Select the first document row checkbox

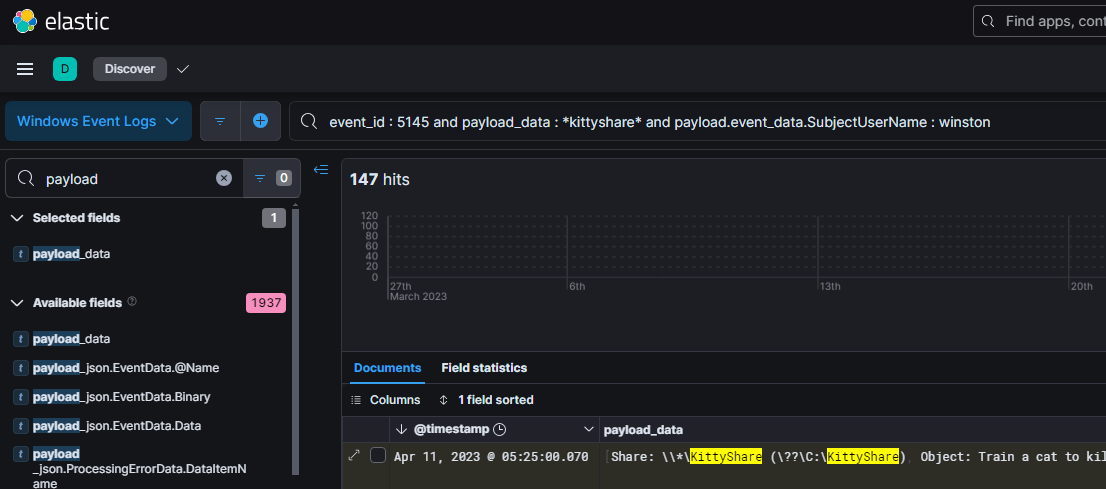pos(377,456)
